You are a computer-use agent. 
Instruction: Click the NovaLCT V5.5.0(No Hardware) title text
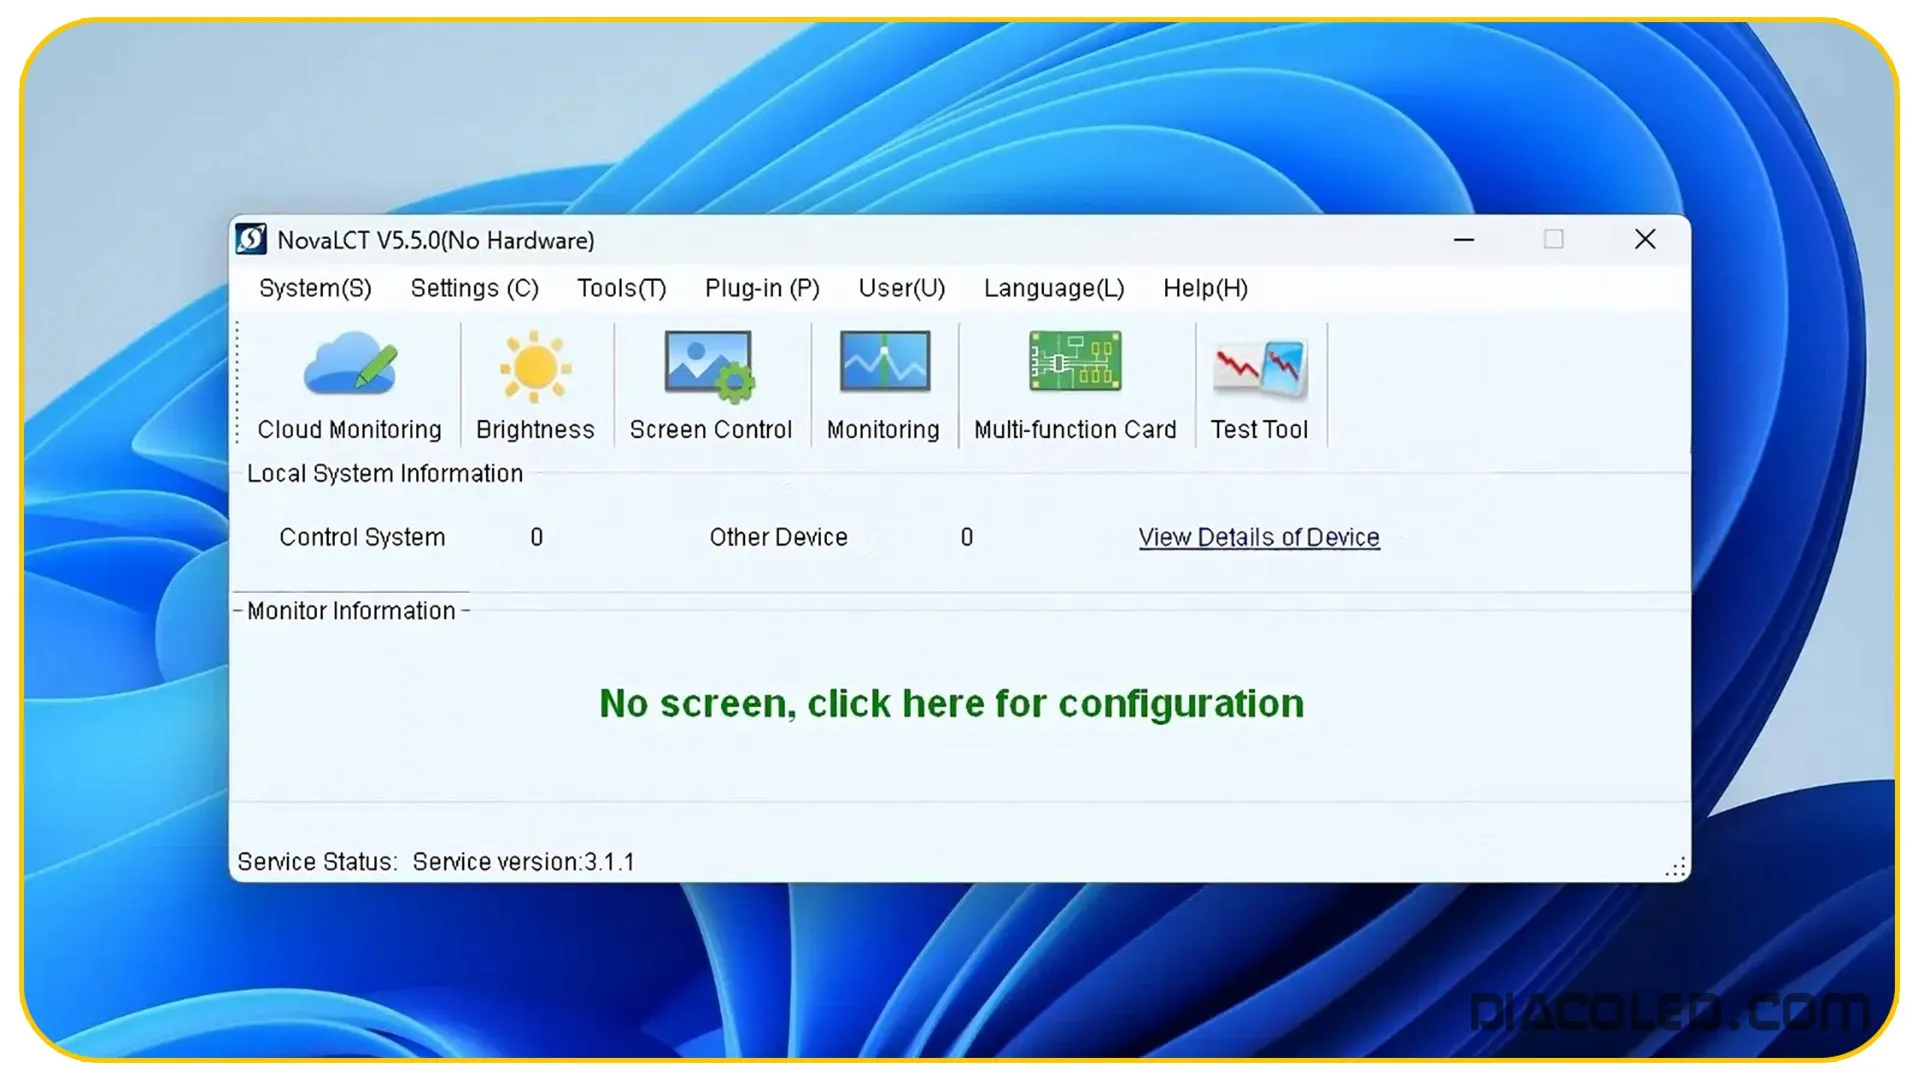pyautogui.click(x=436, y=240)
